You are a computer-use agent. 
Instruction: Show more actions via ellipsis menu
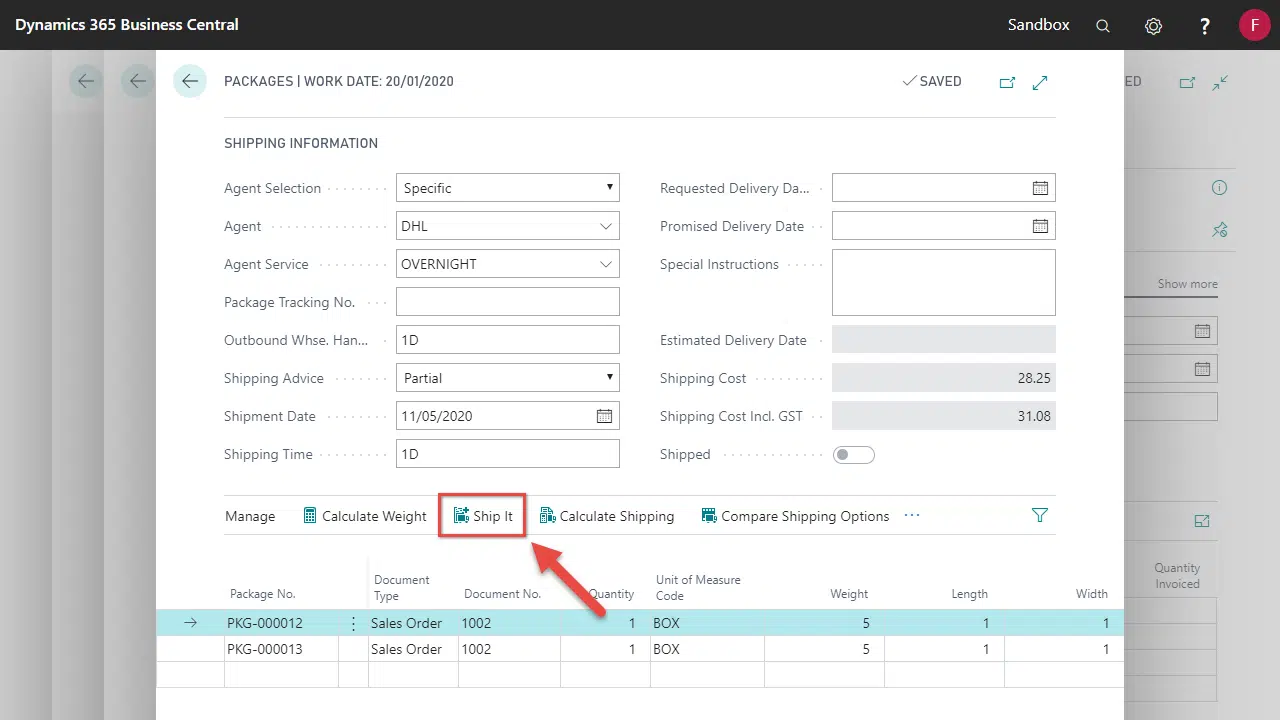pos(911,516)
